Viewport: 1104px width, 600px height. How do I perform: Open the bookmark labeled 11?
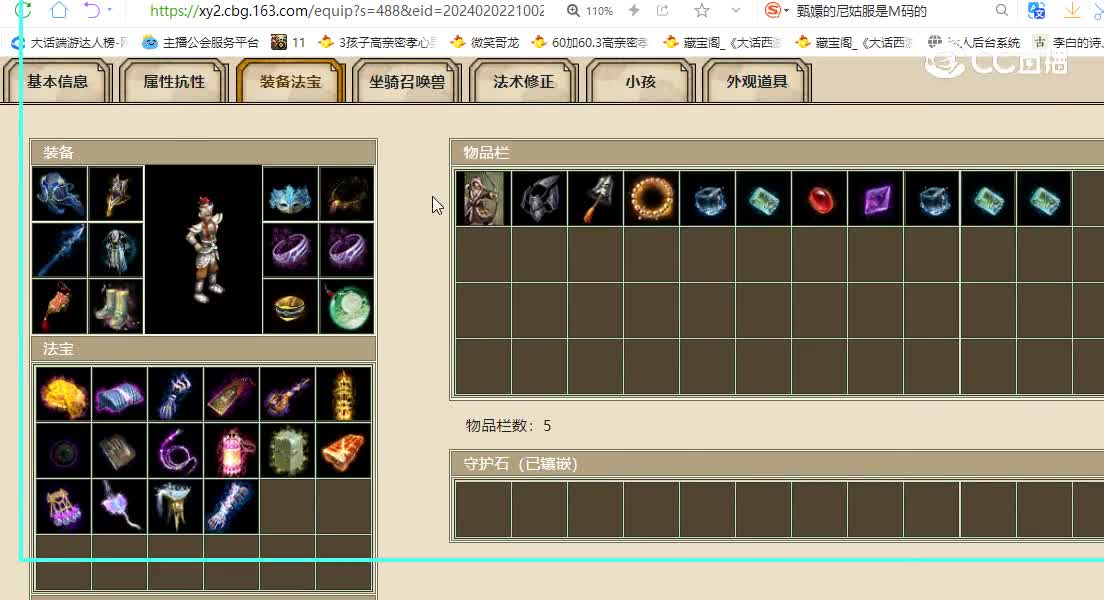point(289,42)
